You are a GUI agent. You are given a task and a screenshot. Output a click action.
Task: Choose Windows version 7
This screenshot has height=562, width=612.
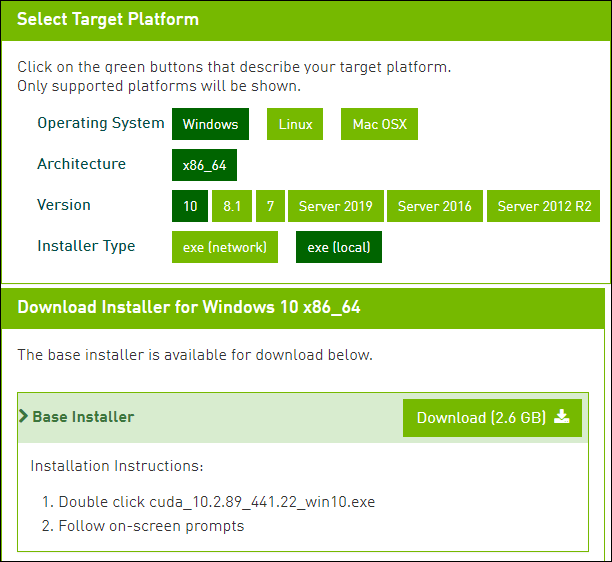269,207
